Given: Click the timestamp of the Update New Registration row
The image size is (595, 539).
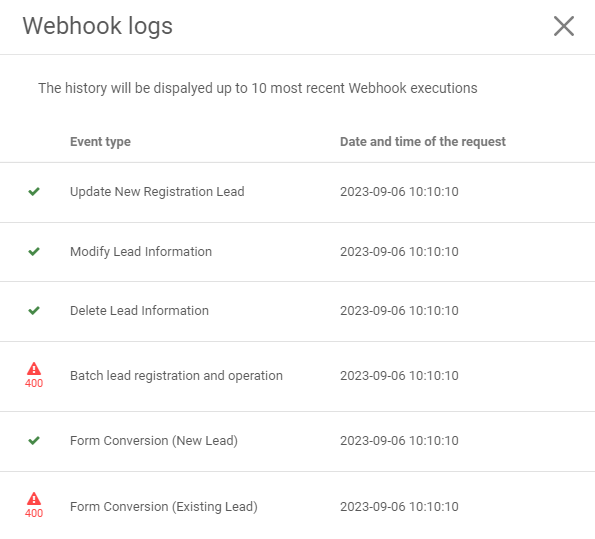Looking at the screenshot, I should point(399,192).
